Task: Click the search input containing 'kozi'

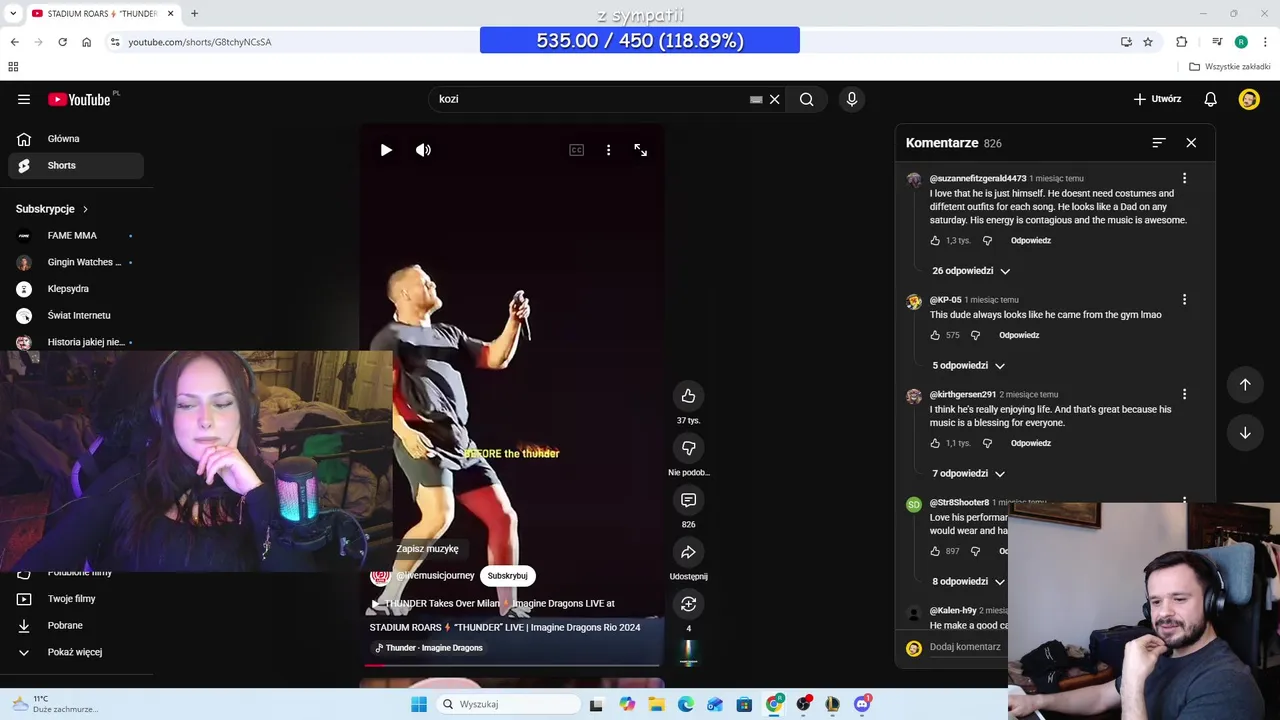Action: [590, 99]
